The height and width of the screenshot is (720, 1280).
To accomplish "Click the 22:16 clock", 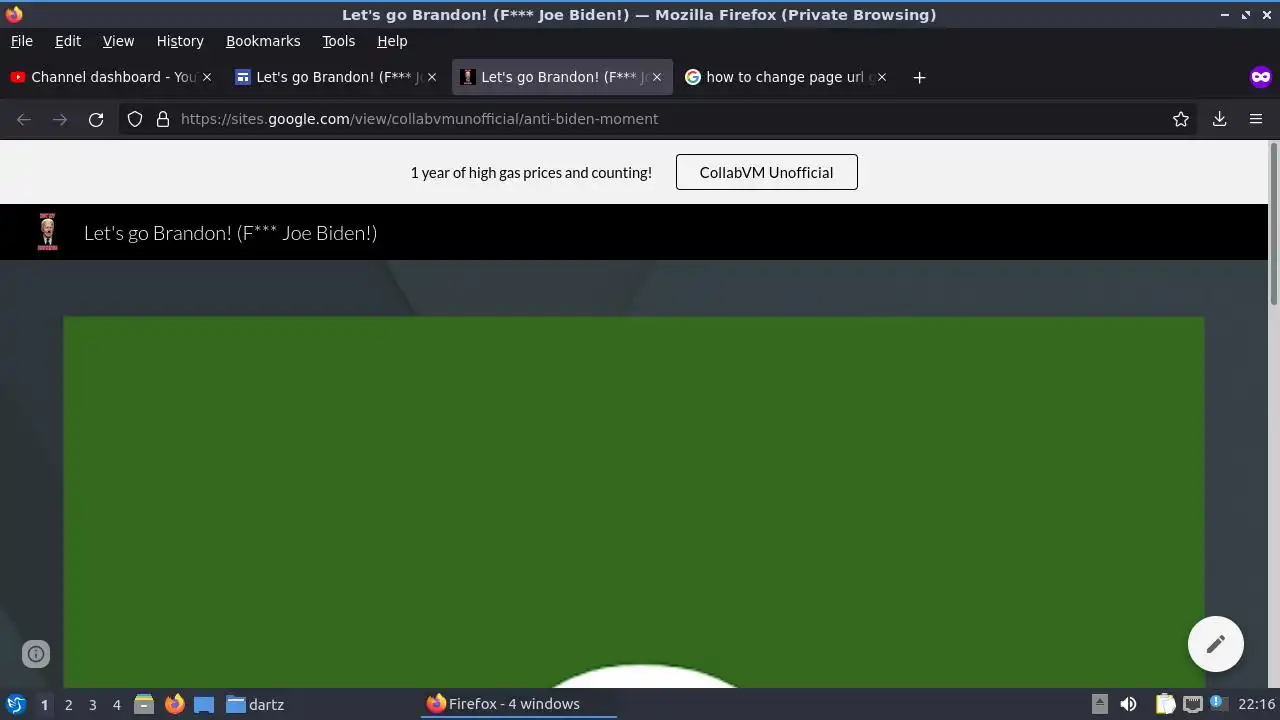I will point(1256,704).
